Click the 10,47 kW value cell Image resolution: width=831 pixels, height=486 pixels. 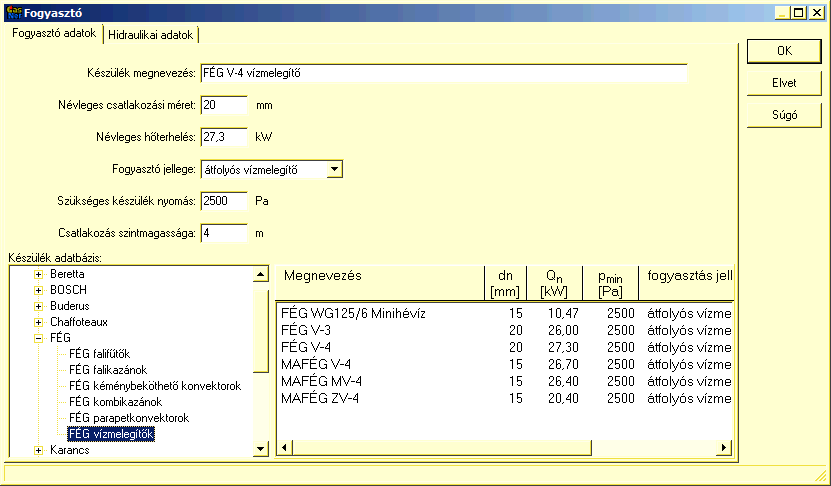click(563, 313)
